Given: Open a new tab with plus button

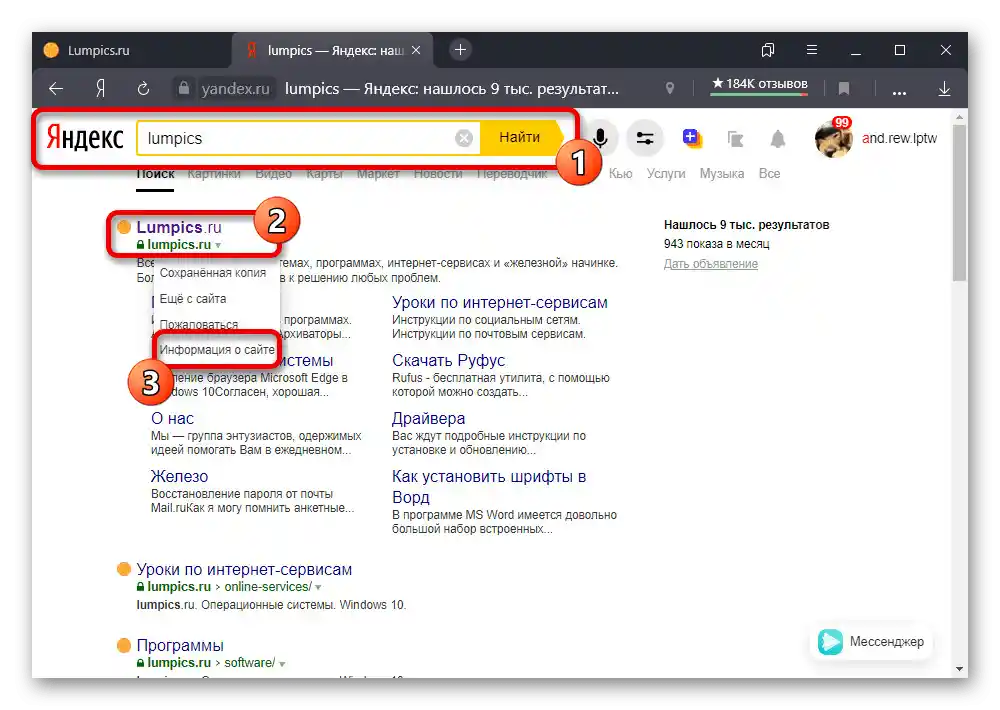Looking at the screenshot, I should [460, 50].
